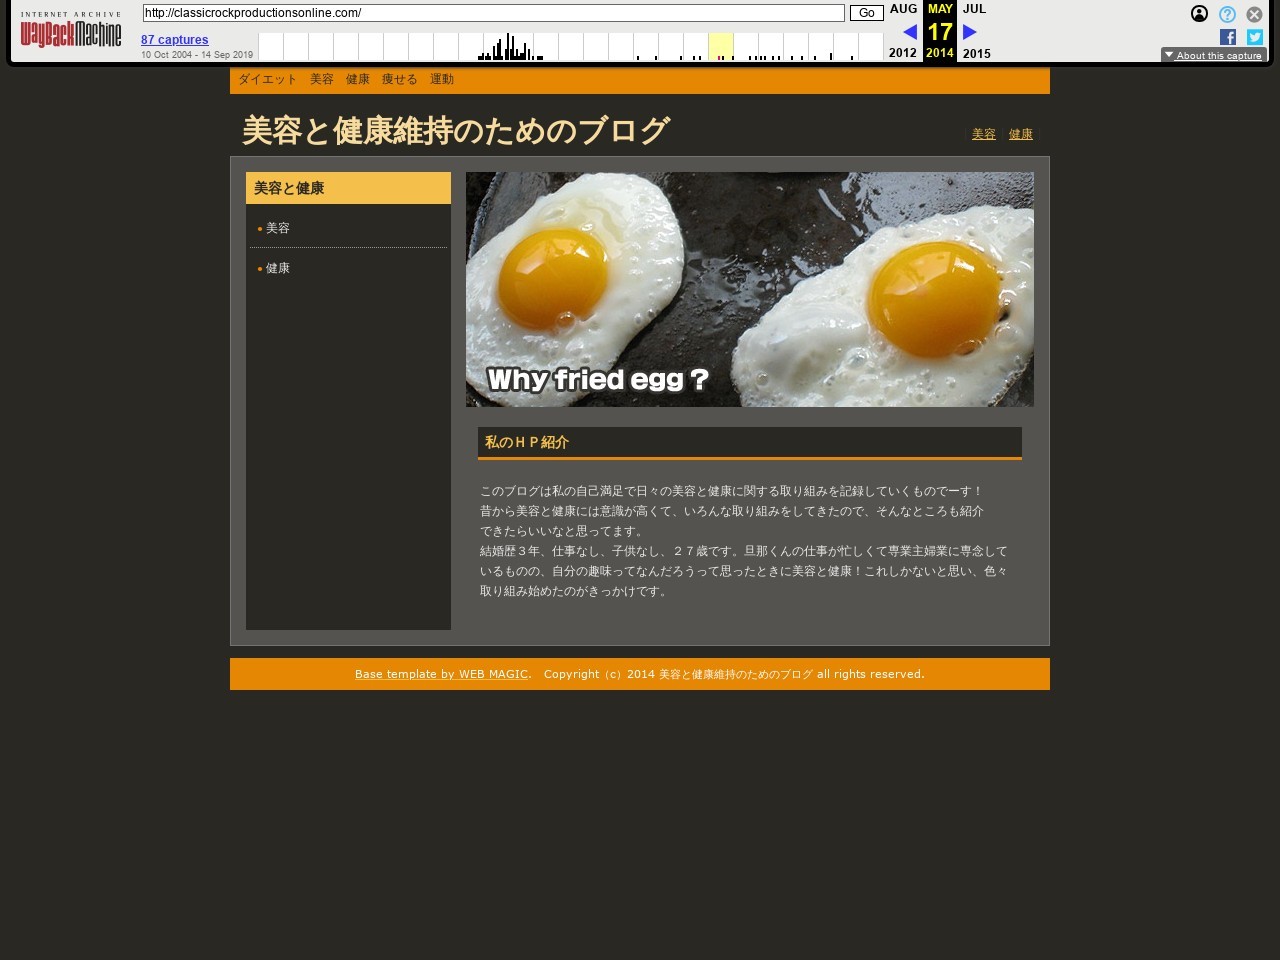Select the 痩せる top menu item
This screenshot has width=1280, height=960.
[399, 79]
